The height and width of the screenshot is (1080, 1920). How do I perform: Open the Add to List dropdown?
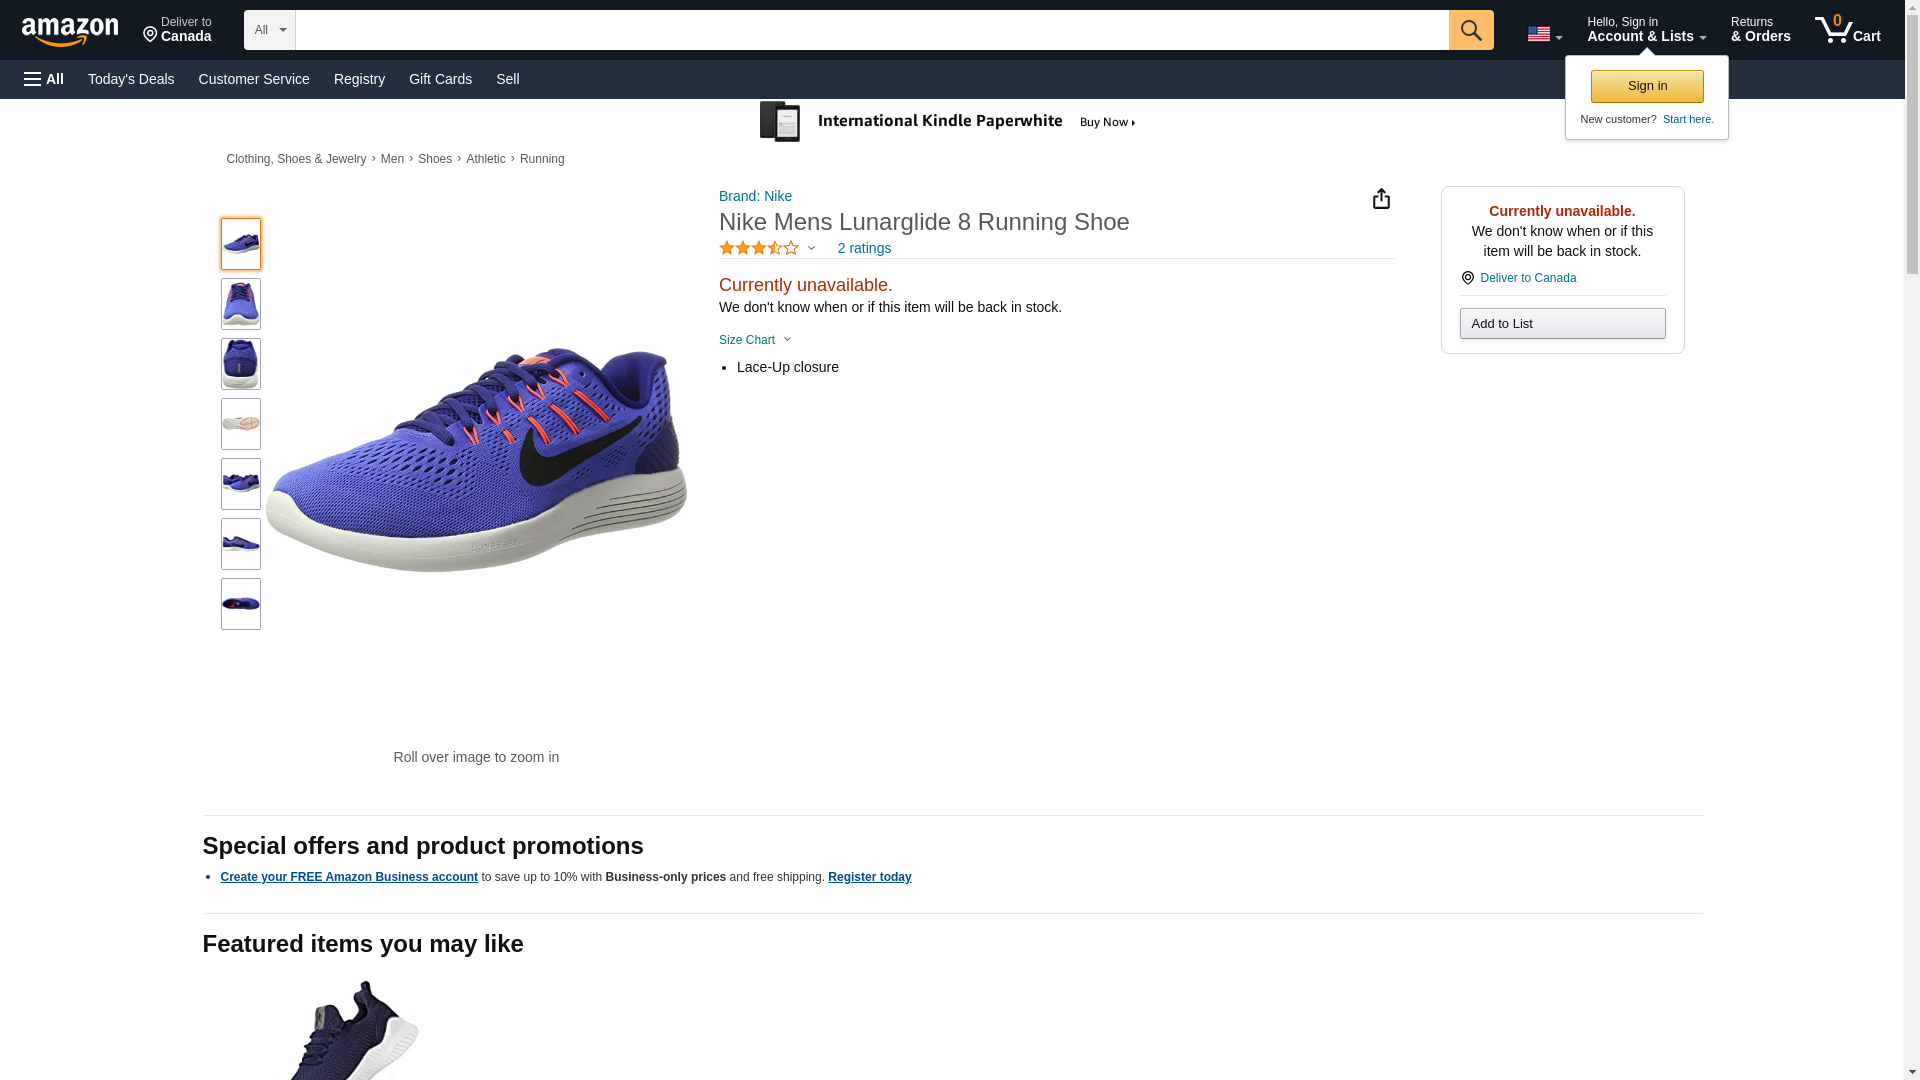click(1562, 324)
